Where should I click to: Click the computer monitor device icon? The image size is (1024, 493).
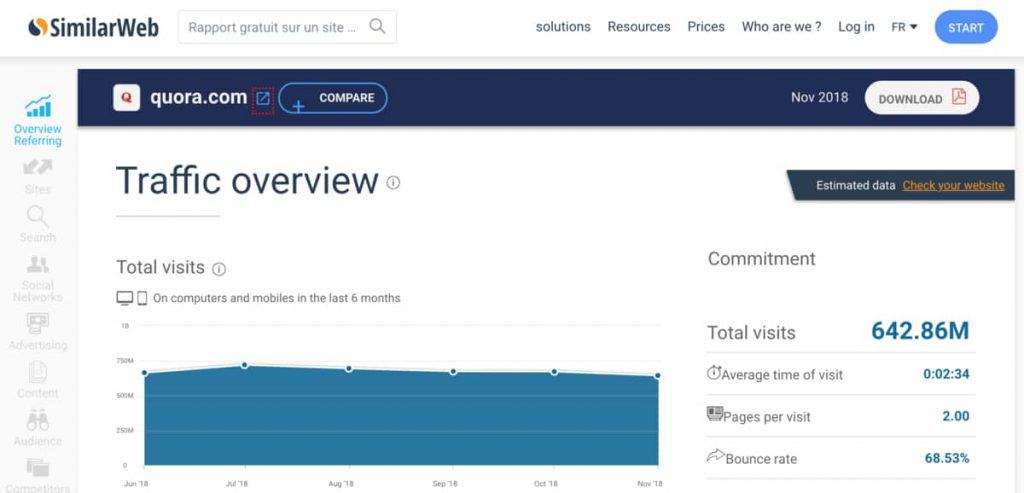125,298
